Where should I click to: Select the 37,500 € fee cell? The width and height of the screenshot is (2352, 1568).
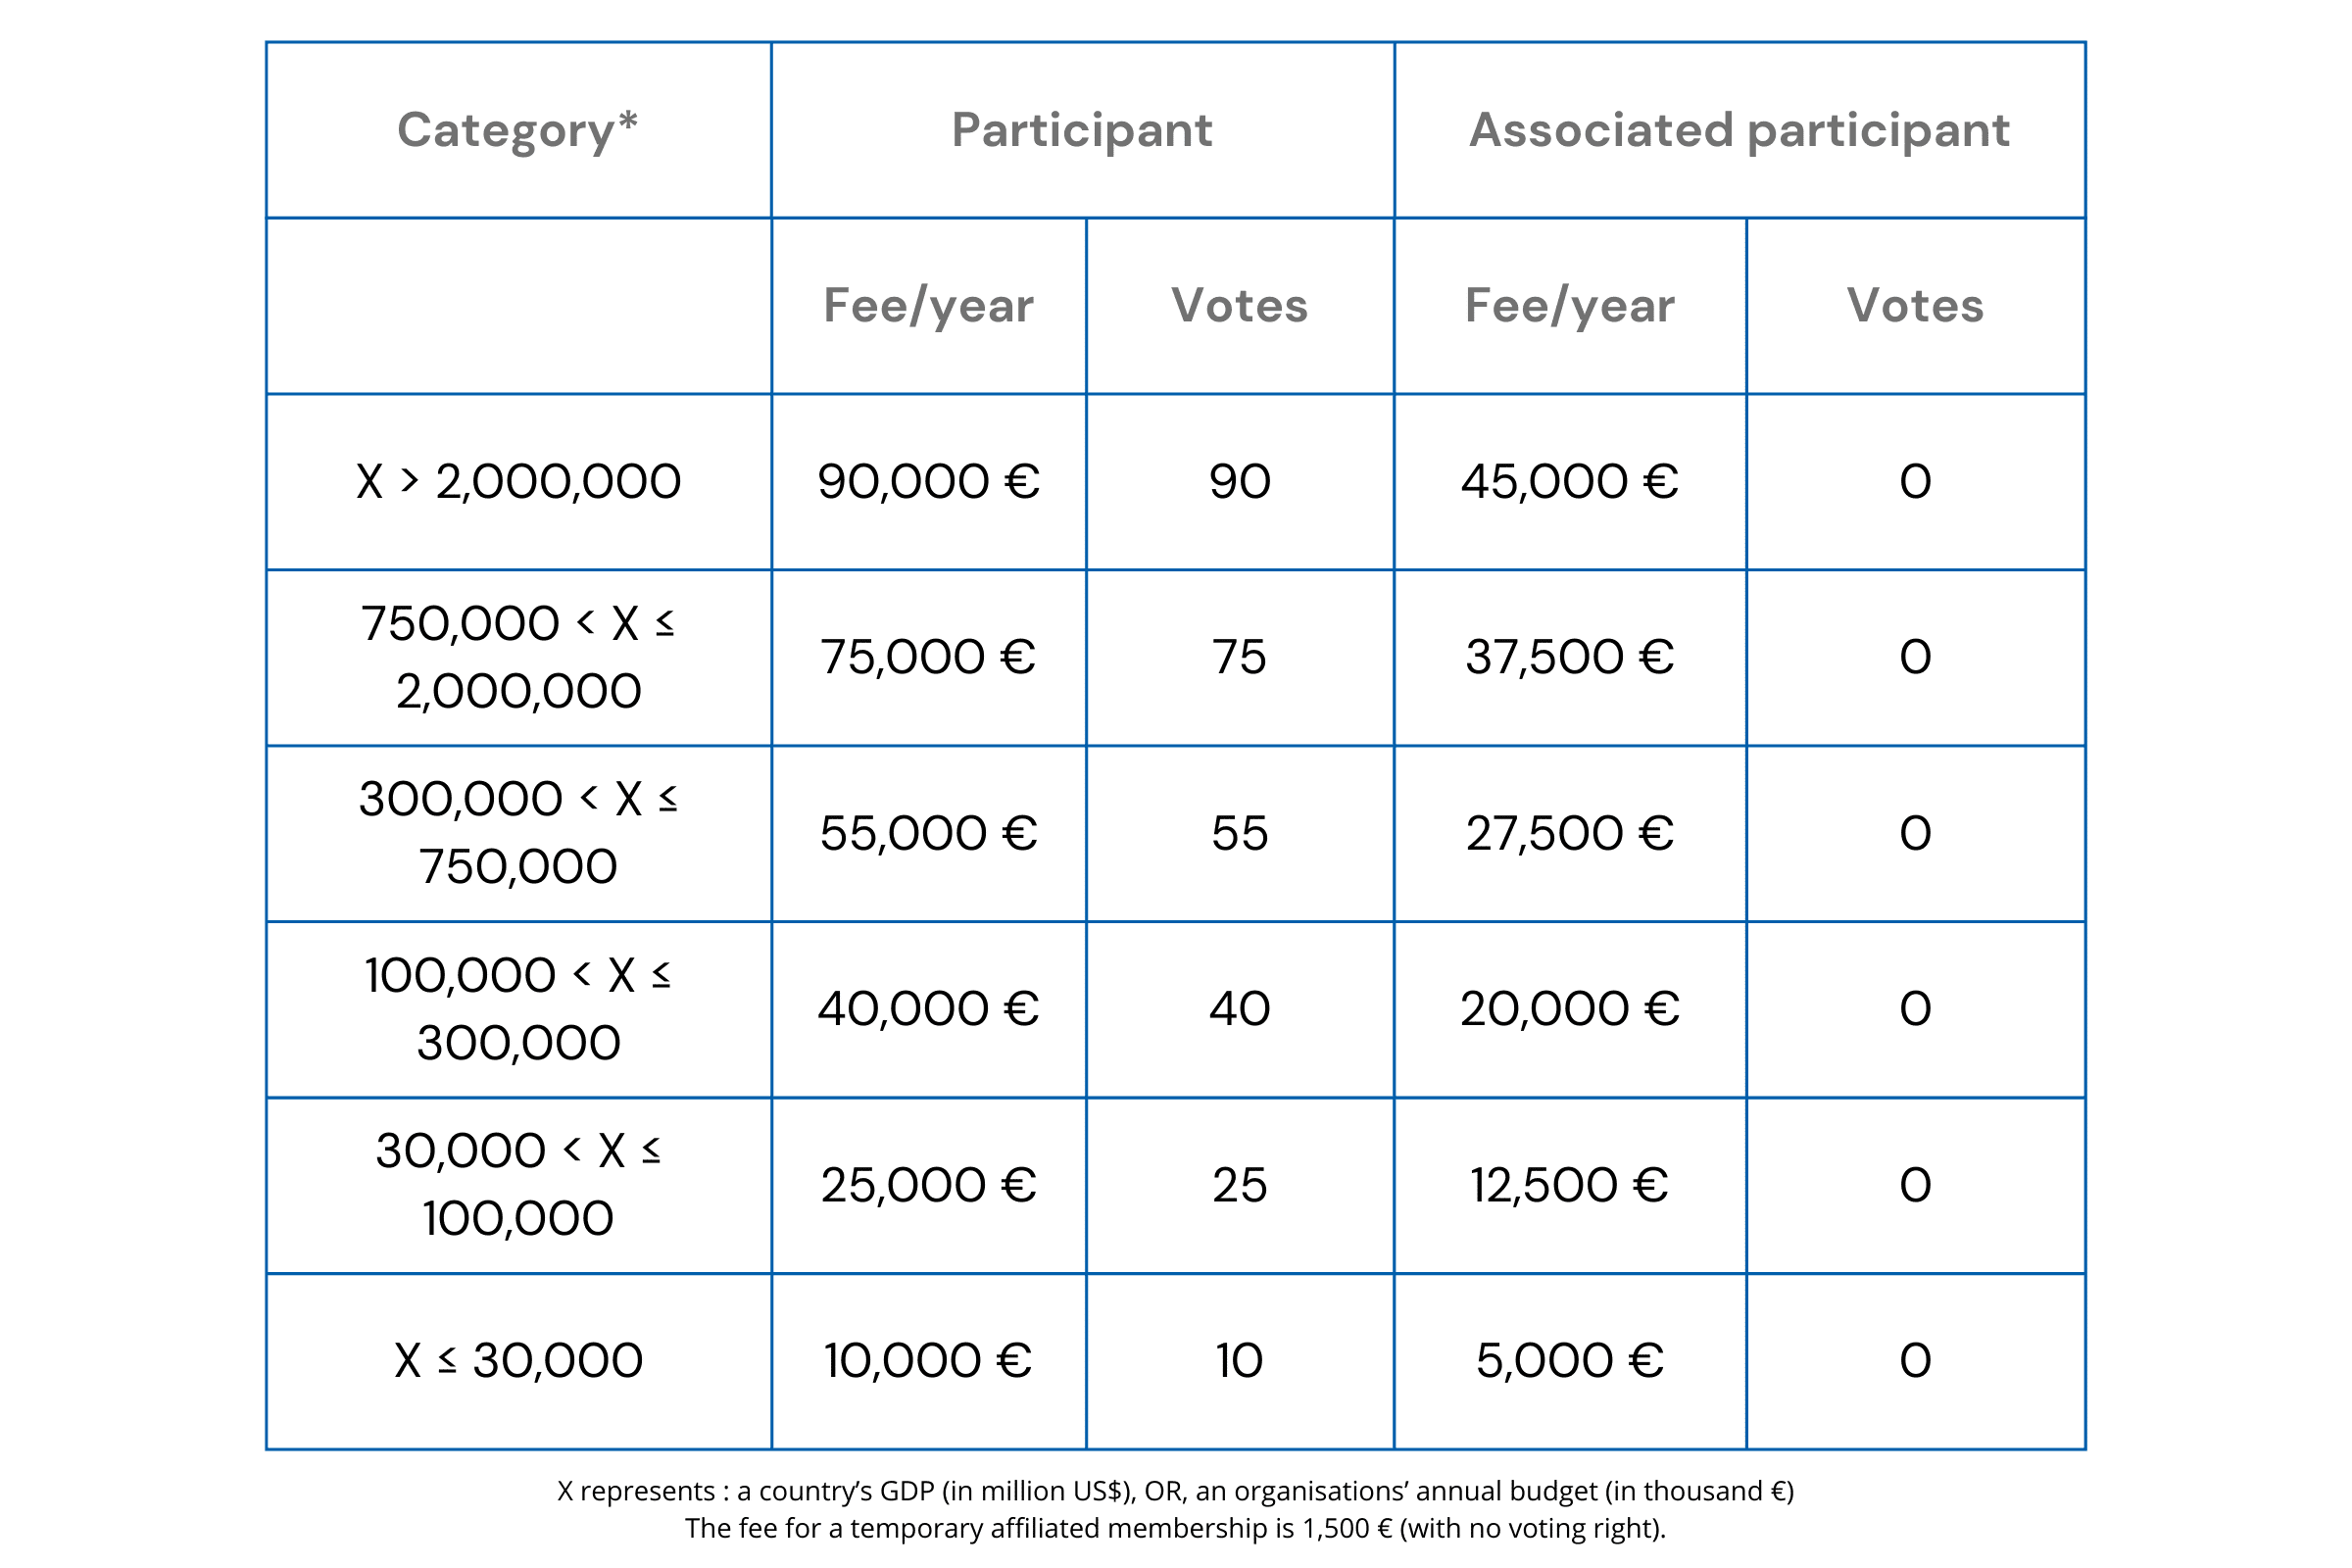pyautogui.click(x=1569, y=658)
